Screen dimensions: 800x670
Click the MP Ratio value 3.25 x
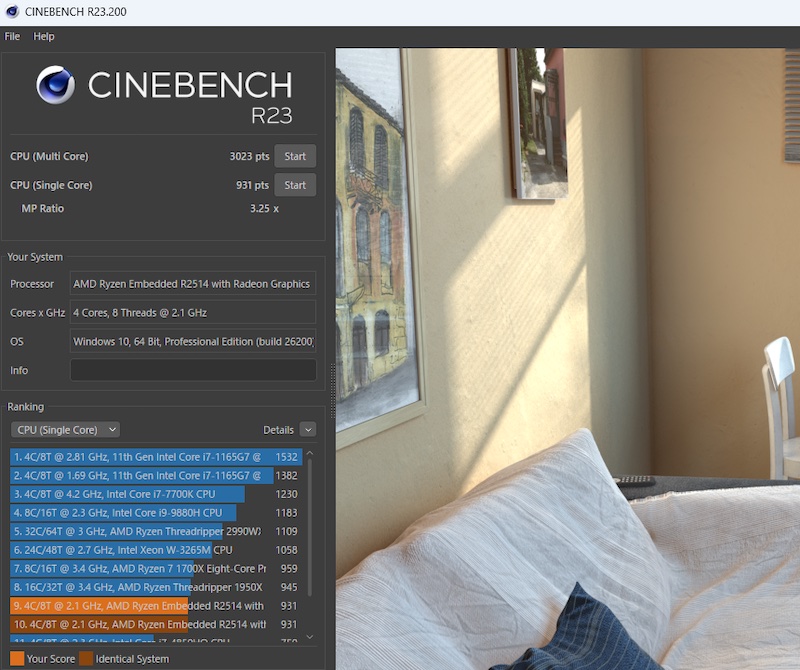264,208
